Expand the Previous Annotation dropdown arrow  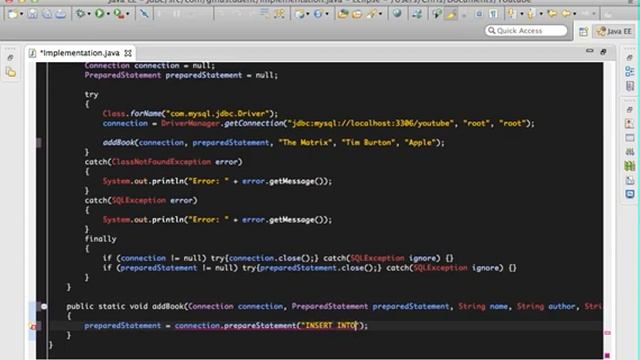pos(541,14)
